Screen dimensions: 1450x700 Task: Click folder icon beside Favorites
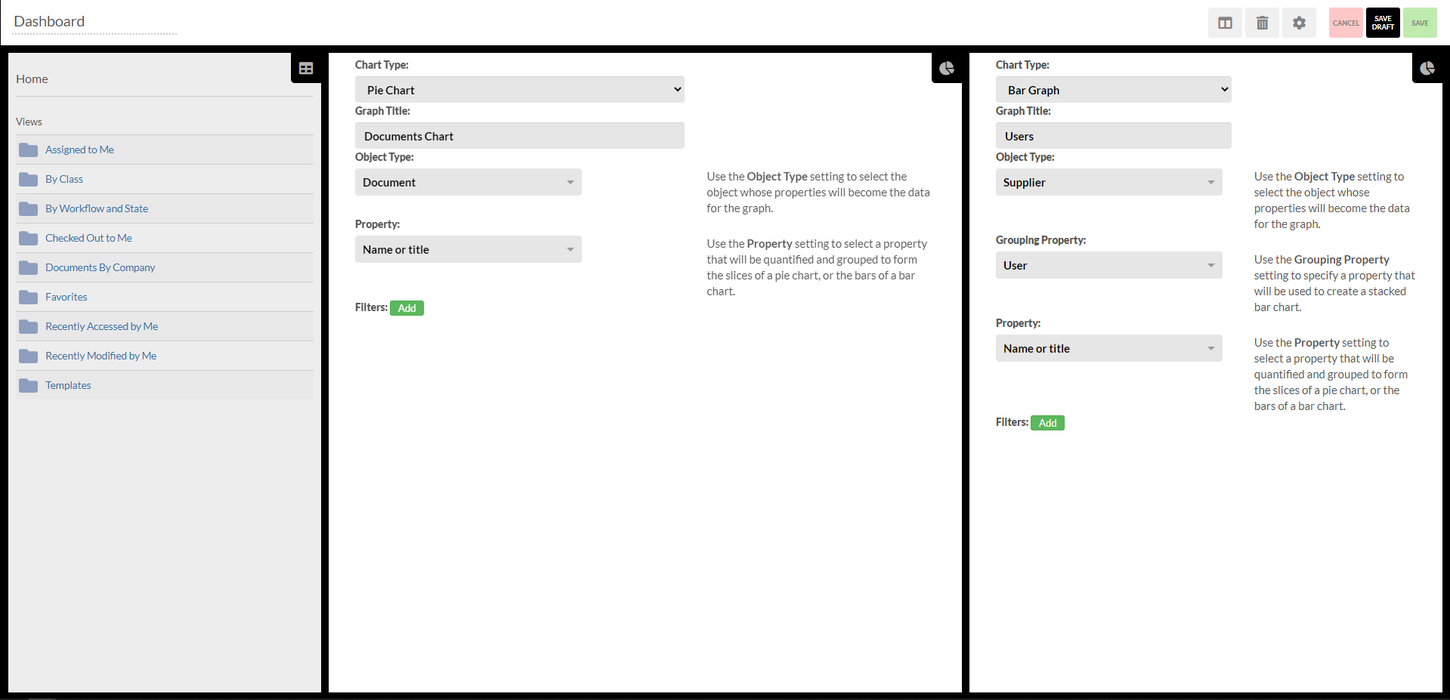[x=28, y=297]
